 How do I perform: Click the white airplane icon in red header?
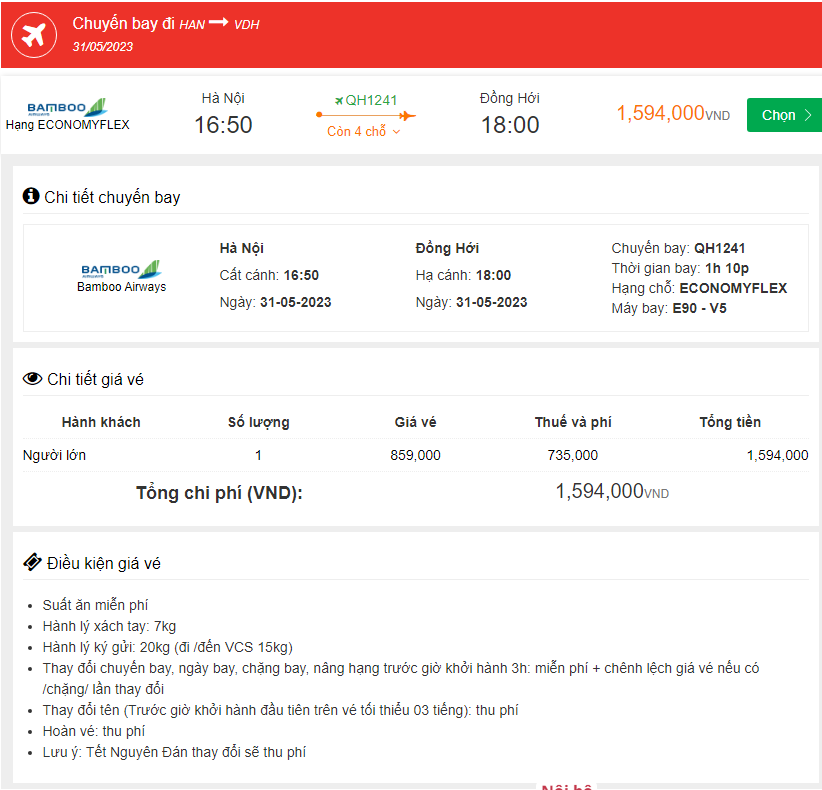coord(35,35)
